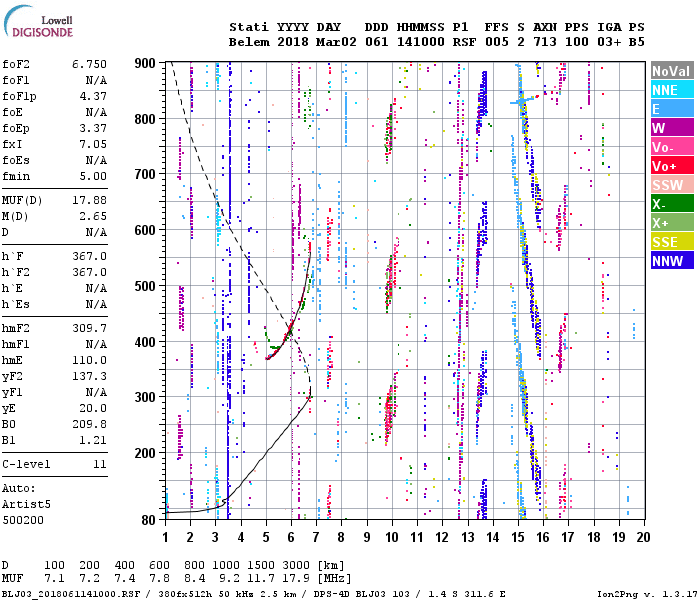Click the fmin value 5.00

click(x=93, y=176)
